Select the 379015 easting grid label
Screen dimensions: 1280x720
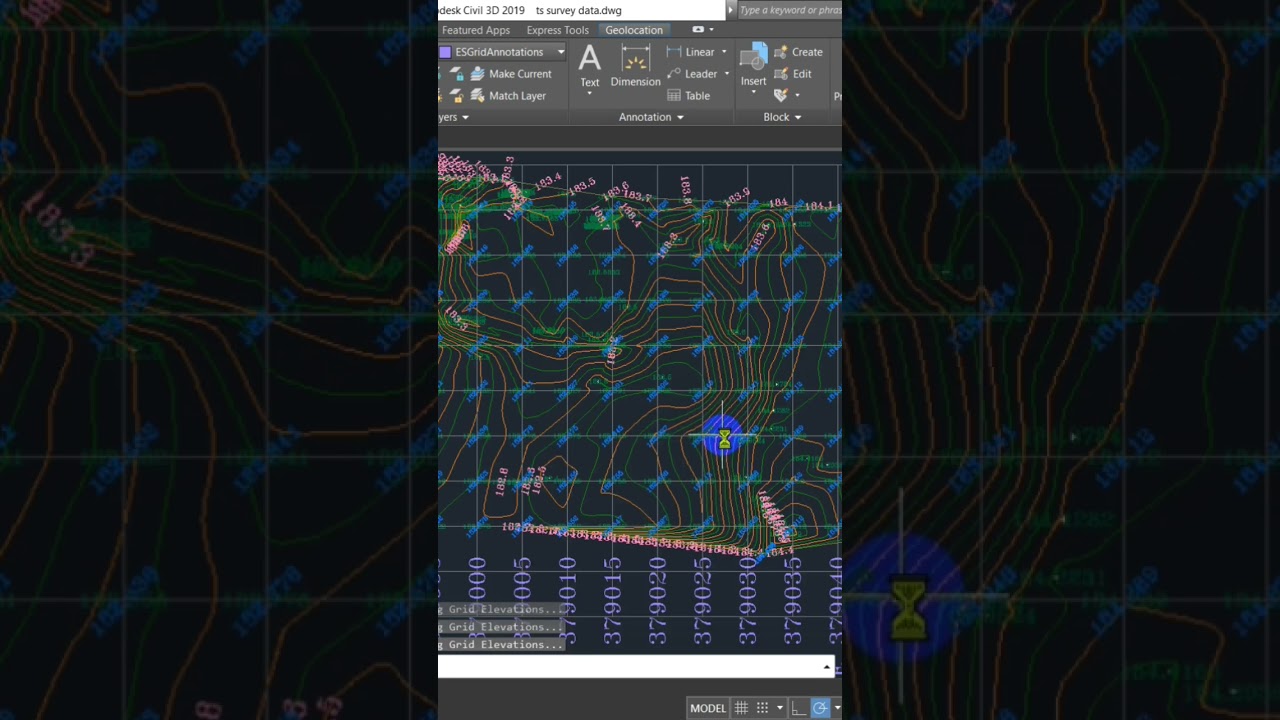[613, 600]
